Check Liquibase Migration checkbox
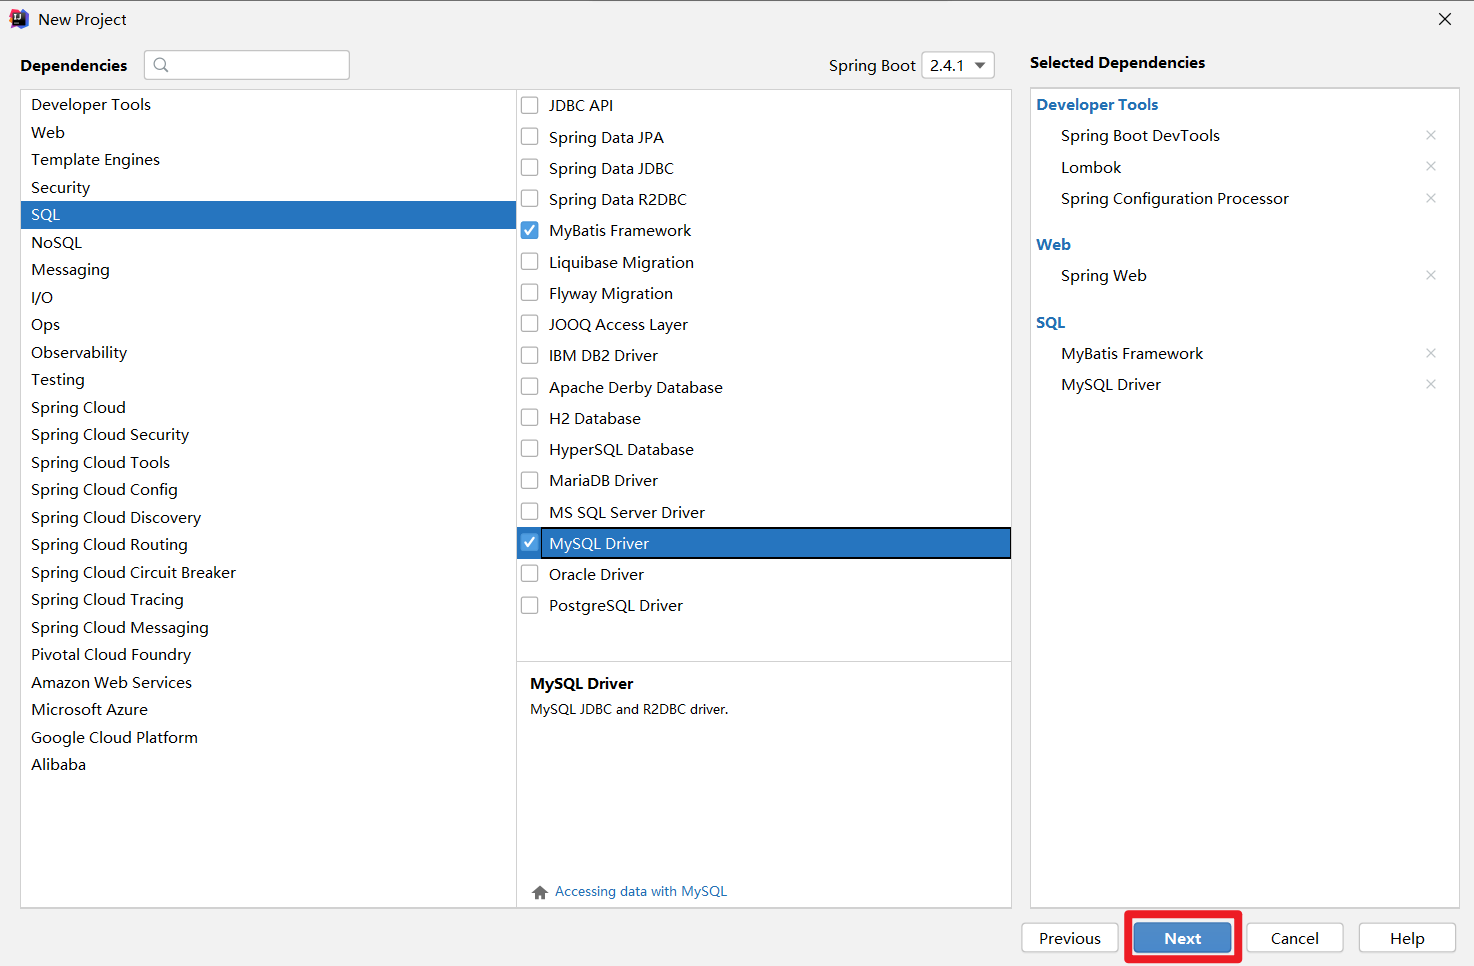 coord(530,262)
